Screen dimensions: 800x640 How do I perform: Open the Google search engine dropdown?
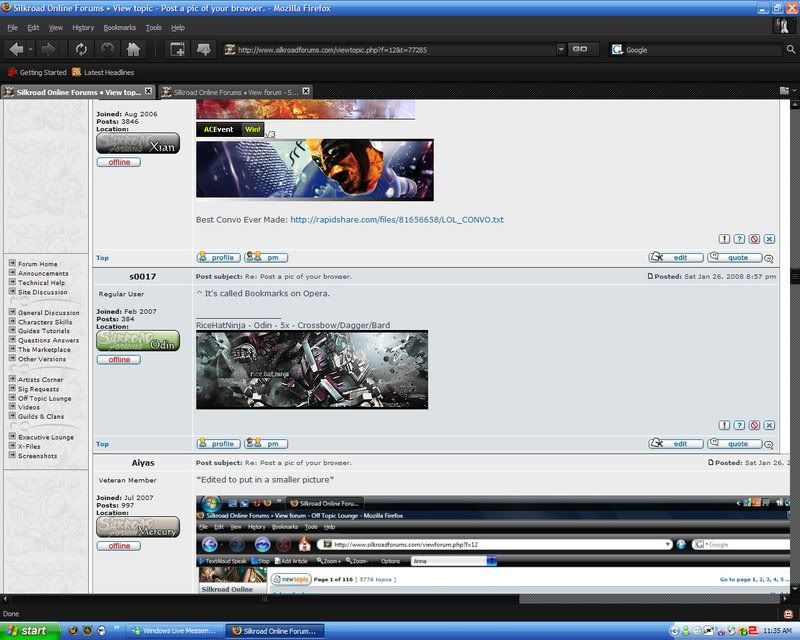point(617,49)
